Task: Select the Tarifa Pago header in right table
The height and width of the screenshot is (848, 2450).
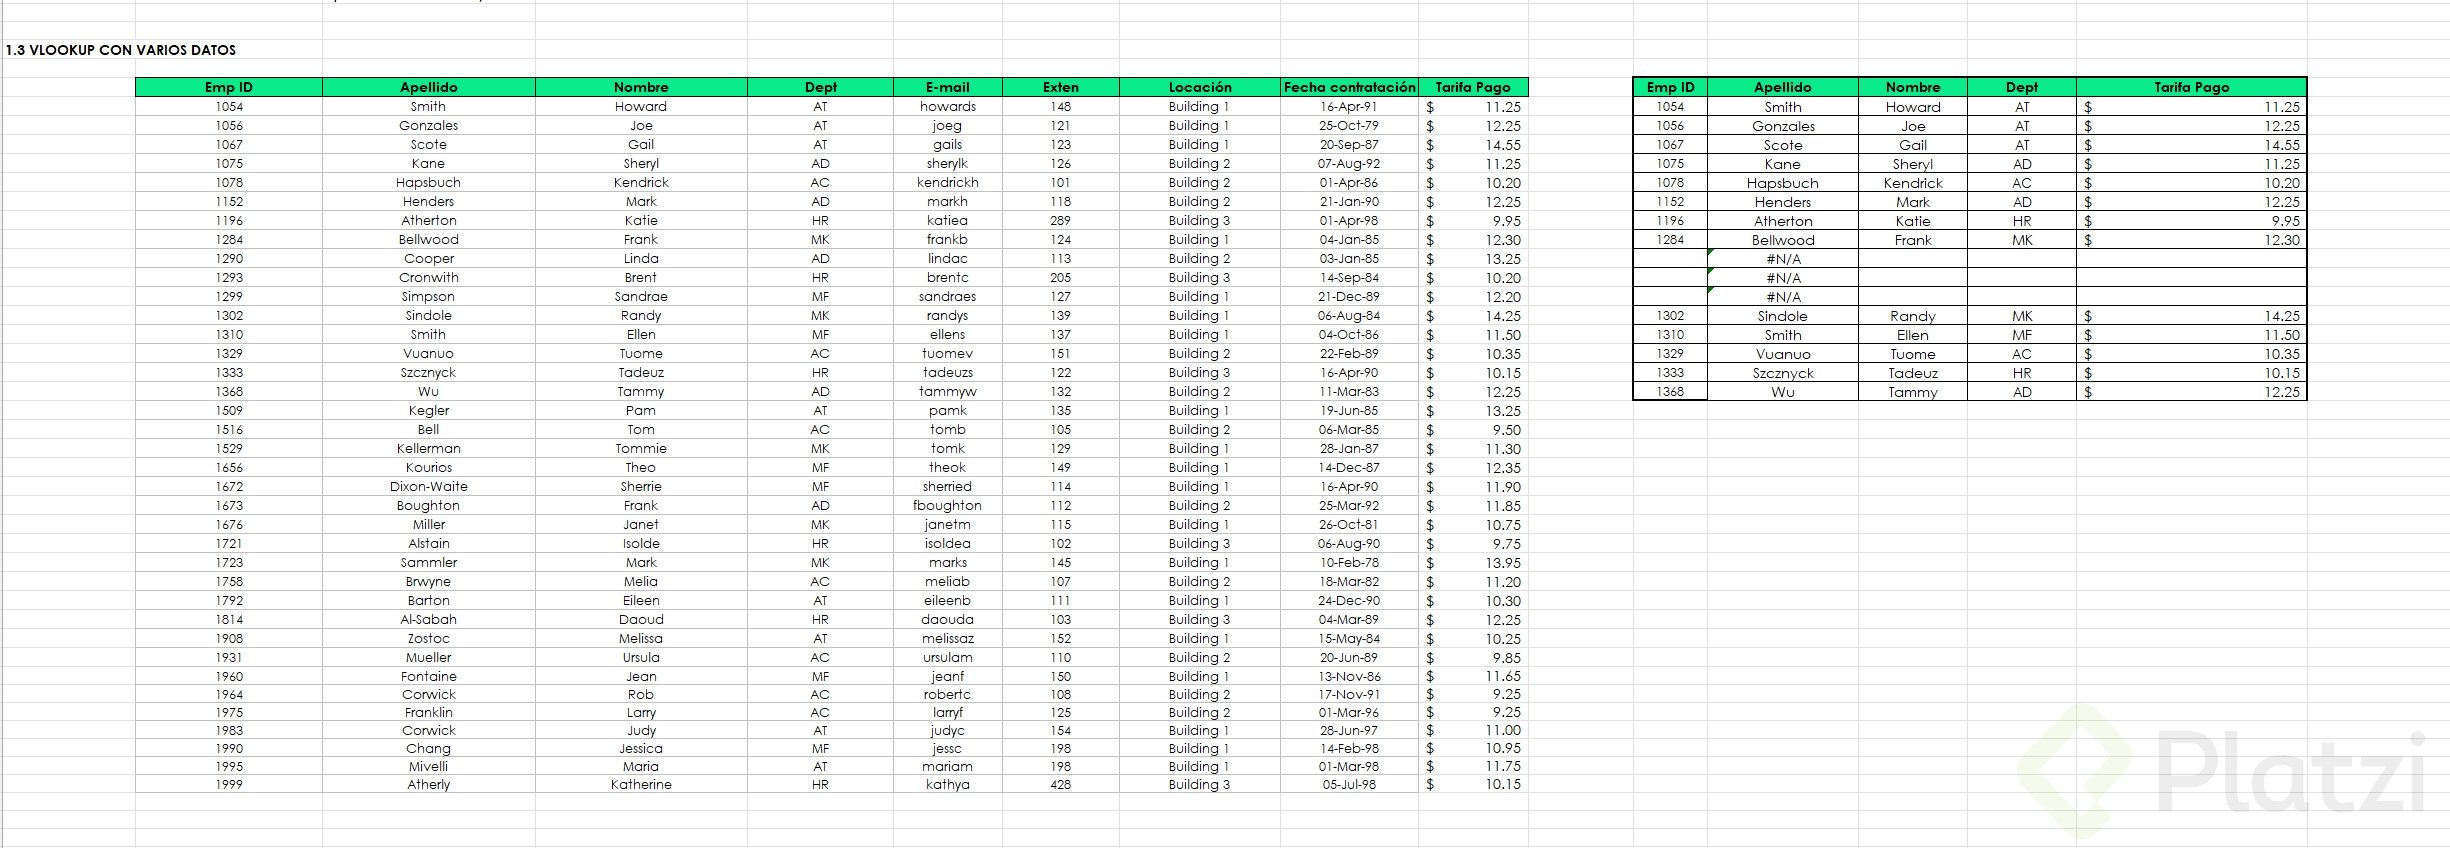Action: pyautogui.click(x=2191, y=87)
